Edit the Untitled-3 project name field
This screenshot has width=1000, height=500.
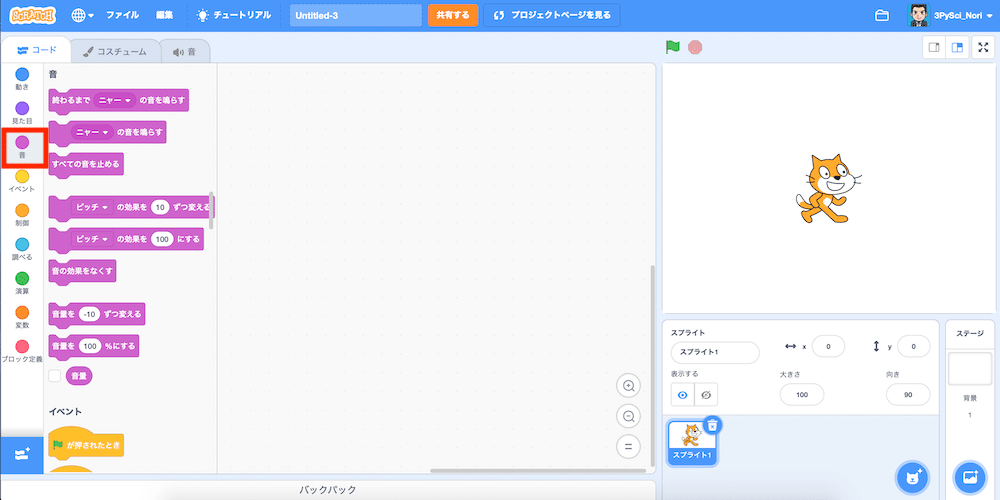(356, 15)
